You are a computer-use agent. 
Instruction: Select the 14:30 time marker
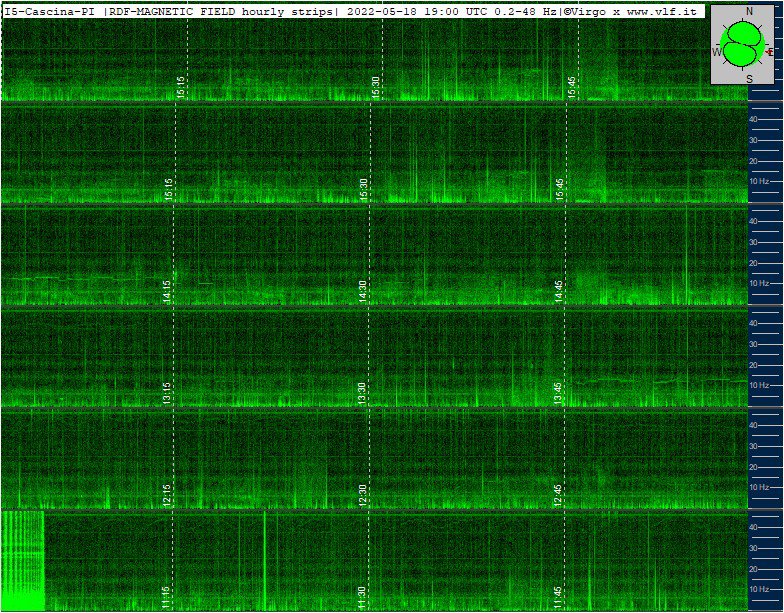363,290
